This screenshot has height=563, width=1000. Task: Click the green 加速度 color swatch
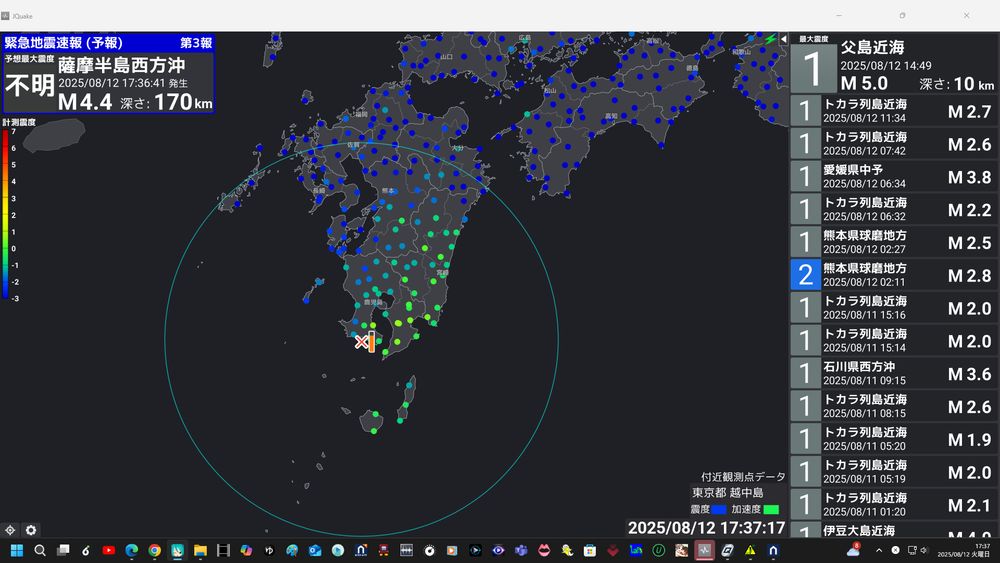[771, 509]
